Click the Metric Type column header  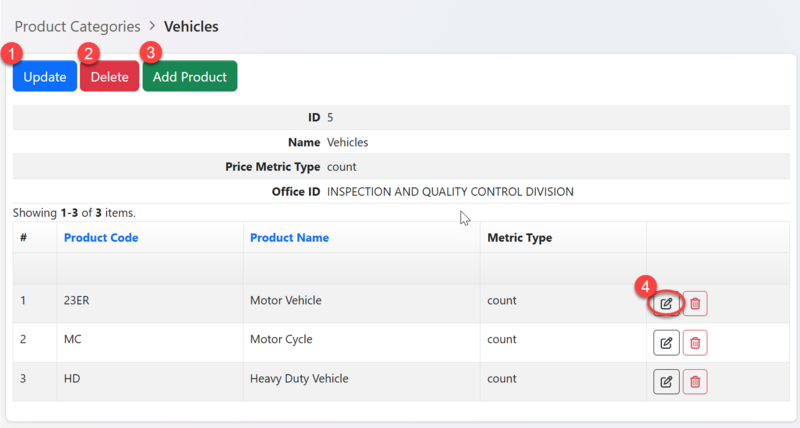point(519,237)
